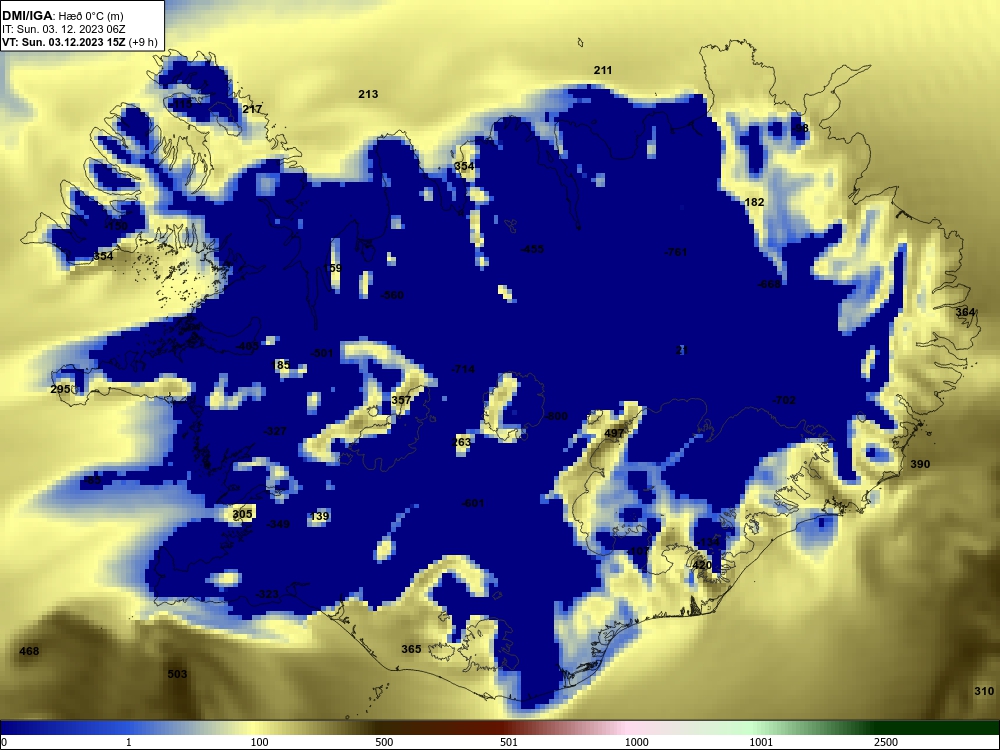The image size is (1000, 750).
Task: Click the map value 364
Action: click(965, 312)
